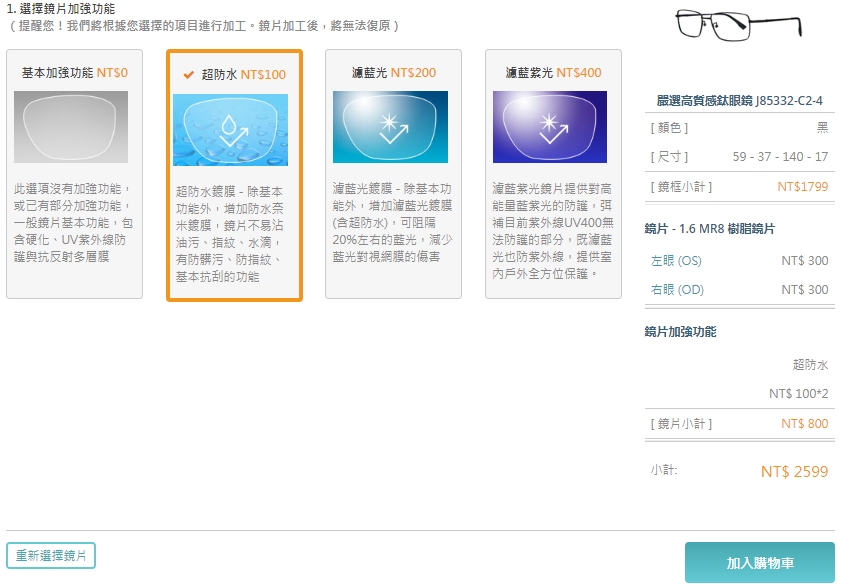Viewport: 859px width, 584px height.
Task: Click the plain gray lens image
Action: [71, 127]
